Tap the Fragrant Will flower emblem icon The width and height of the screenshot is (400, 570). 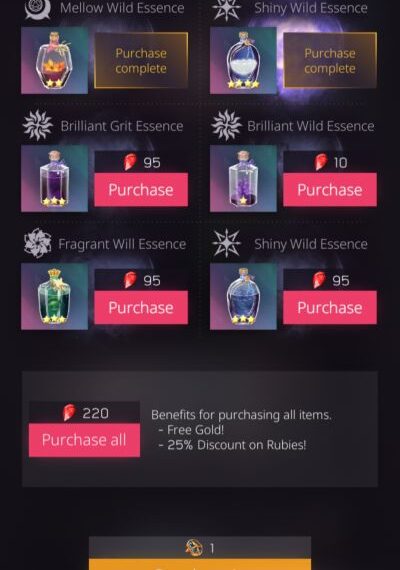[38, 243]
